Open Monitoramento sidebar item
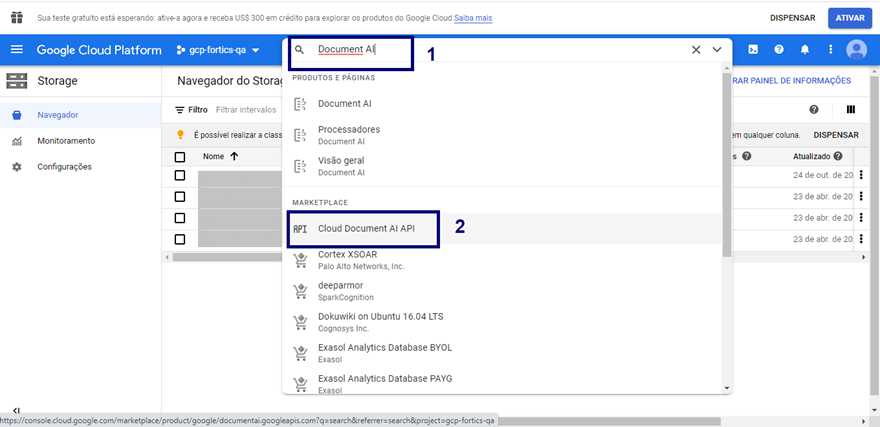The height and width of the screenshot is (427, 880). coord(80,141)
